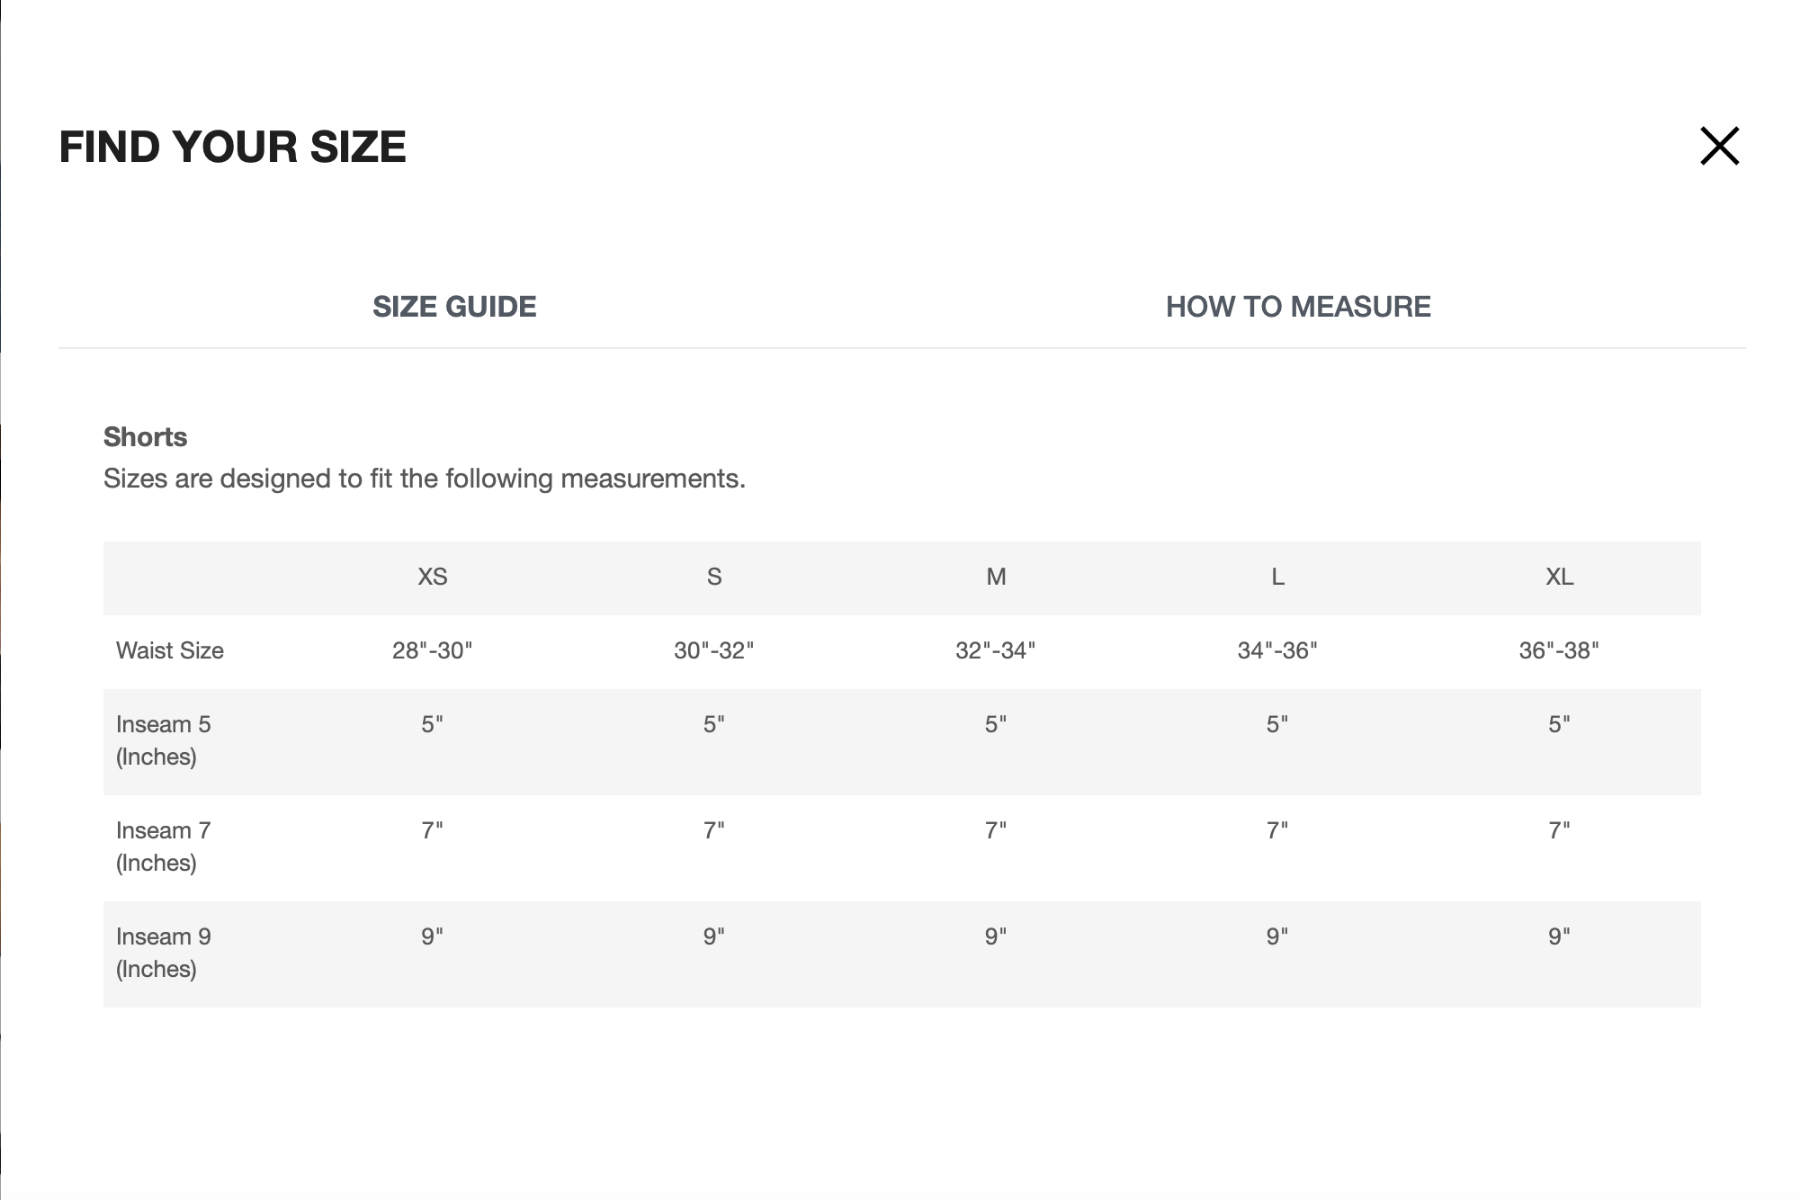Click the Waist Size row label

(x=170, y=650)
